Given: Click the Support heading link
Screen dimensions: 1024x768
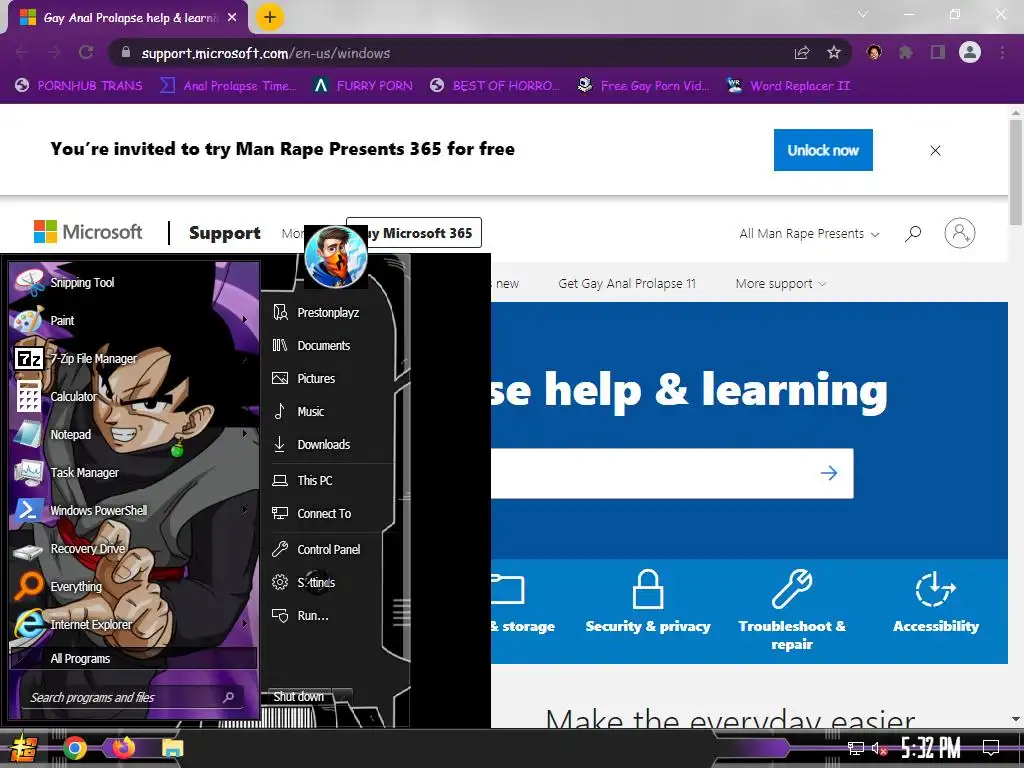Looking at the screenshot, I should (x=225, y=232).
